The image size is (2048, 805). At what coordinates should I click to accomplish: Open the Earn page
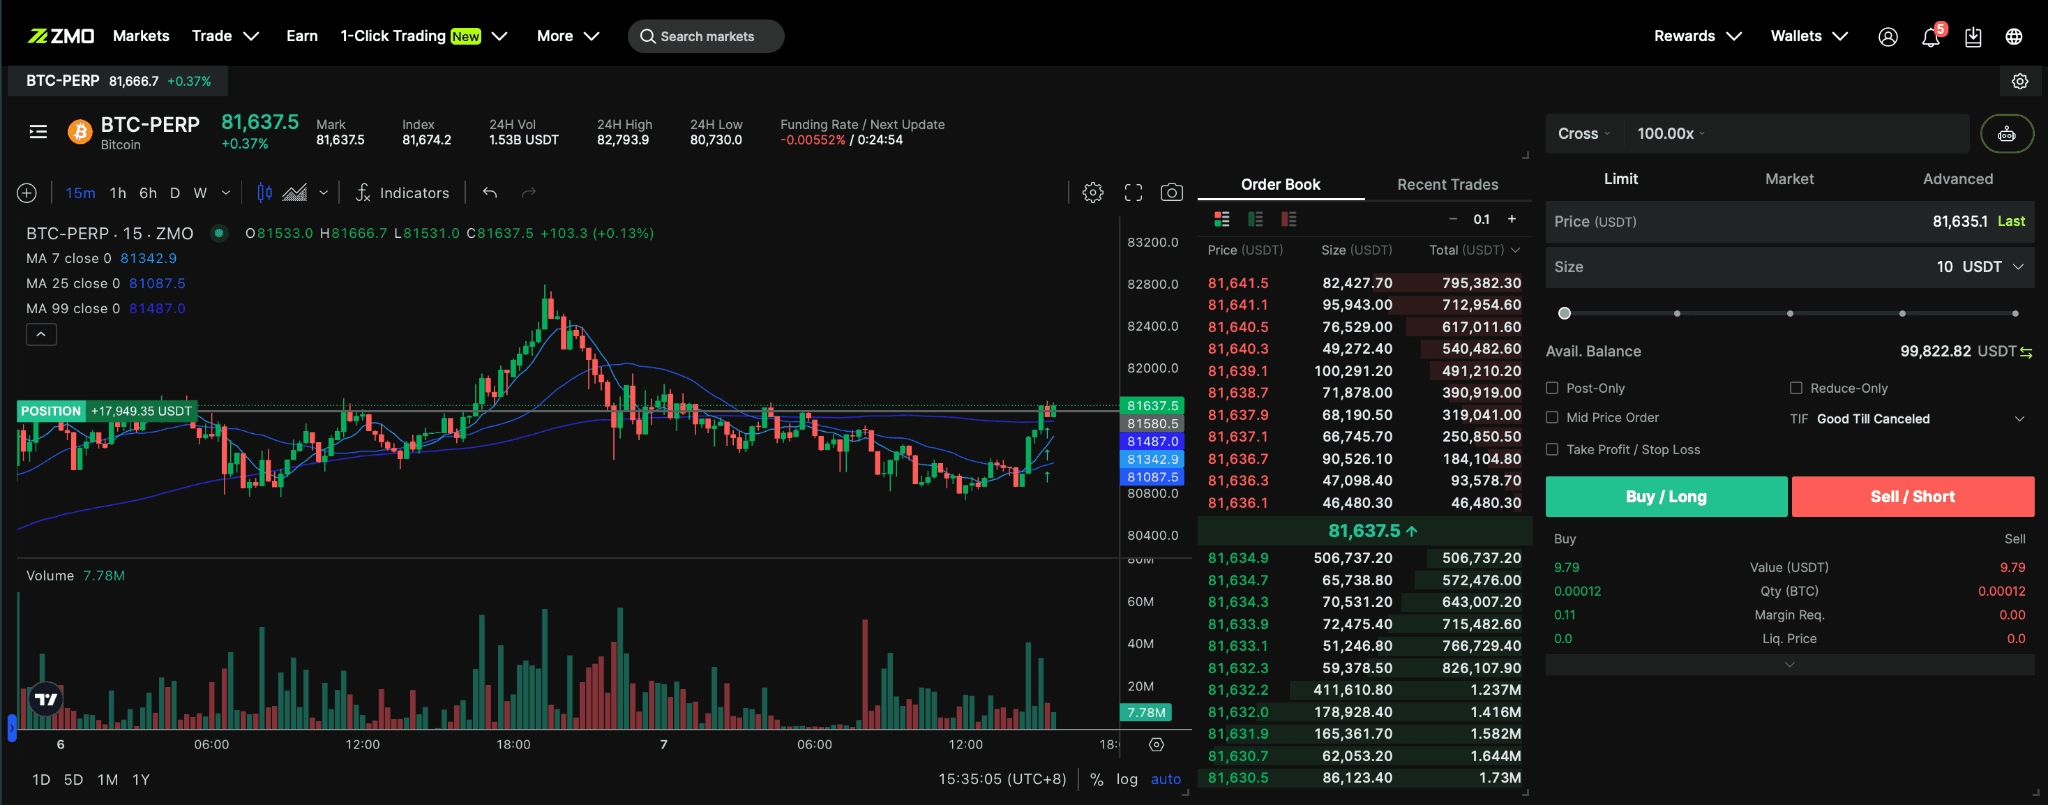[302, 36]
